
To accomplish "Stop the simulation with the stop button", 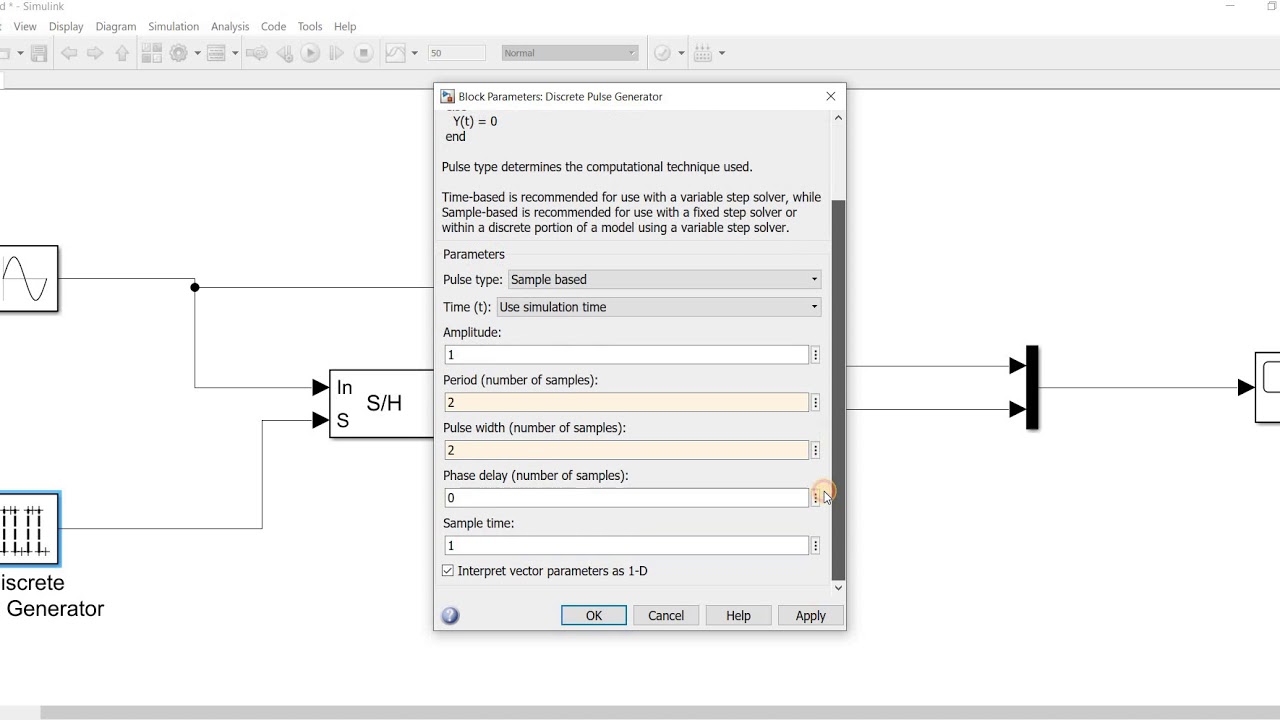I will (x=364, y=53).
